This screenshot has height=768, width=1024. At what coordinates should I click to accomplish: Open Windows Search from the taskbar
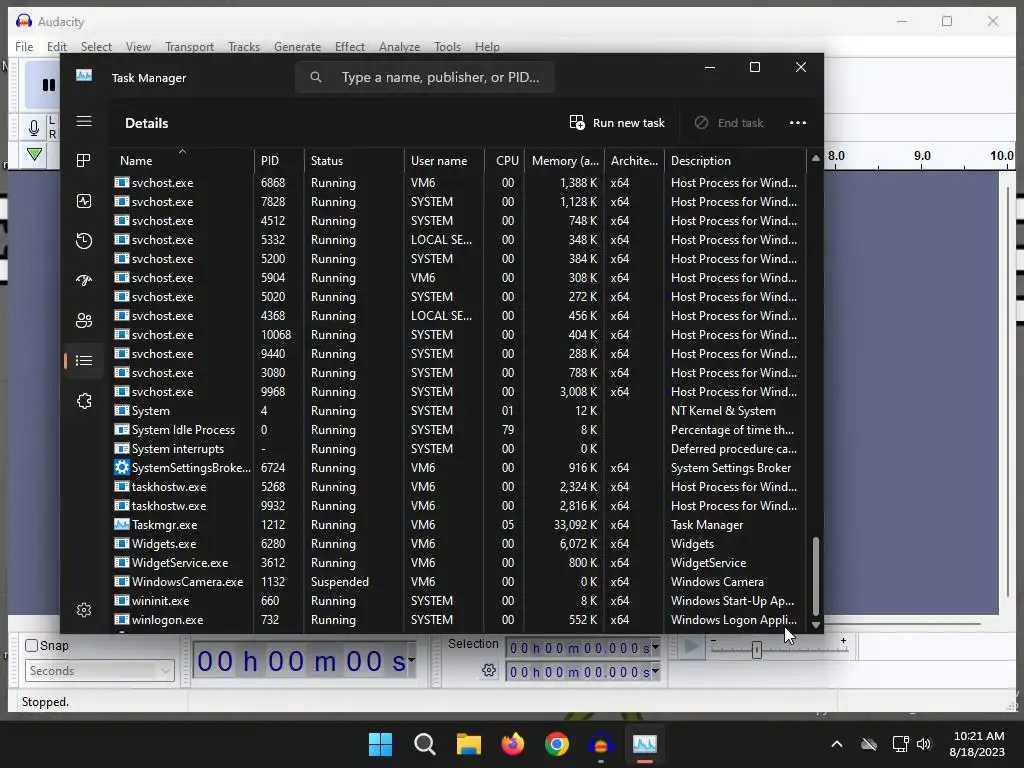tap(424, 744)
